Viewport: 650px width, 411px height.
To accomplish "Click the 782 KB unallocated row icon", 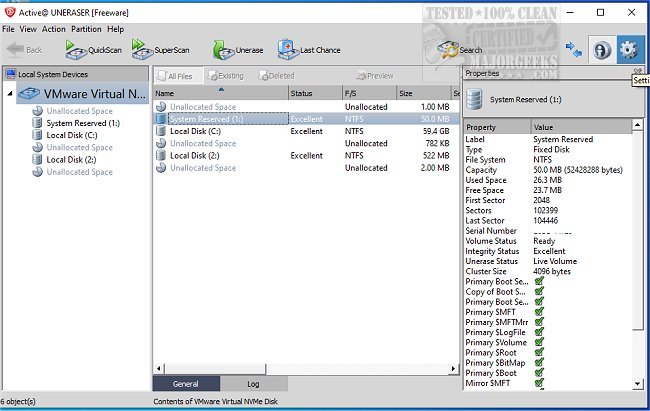I will [161, 143].
